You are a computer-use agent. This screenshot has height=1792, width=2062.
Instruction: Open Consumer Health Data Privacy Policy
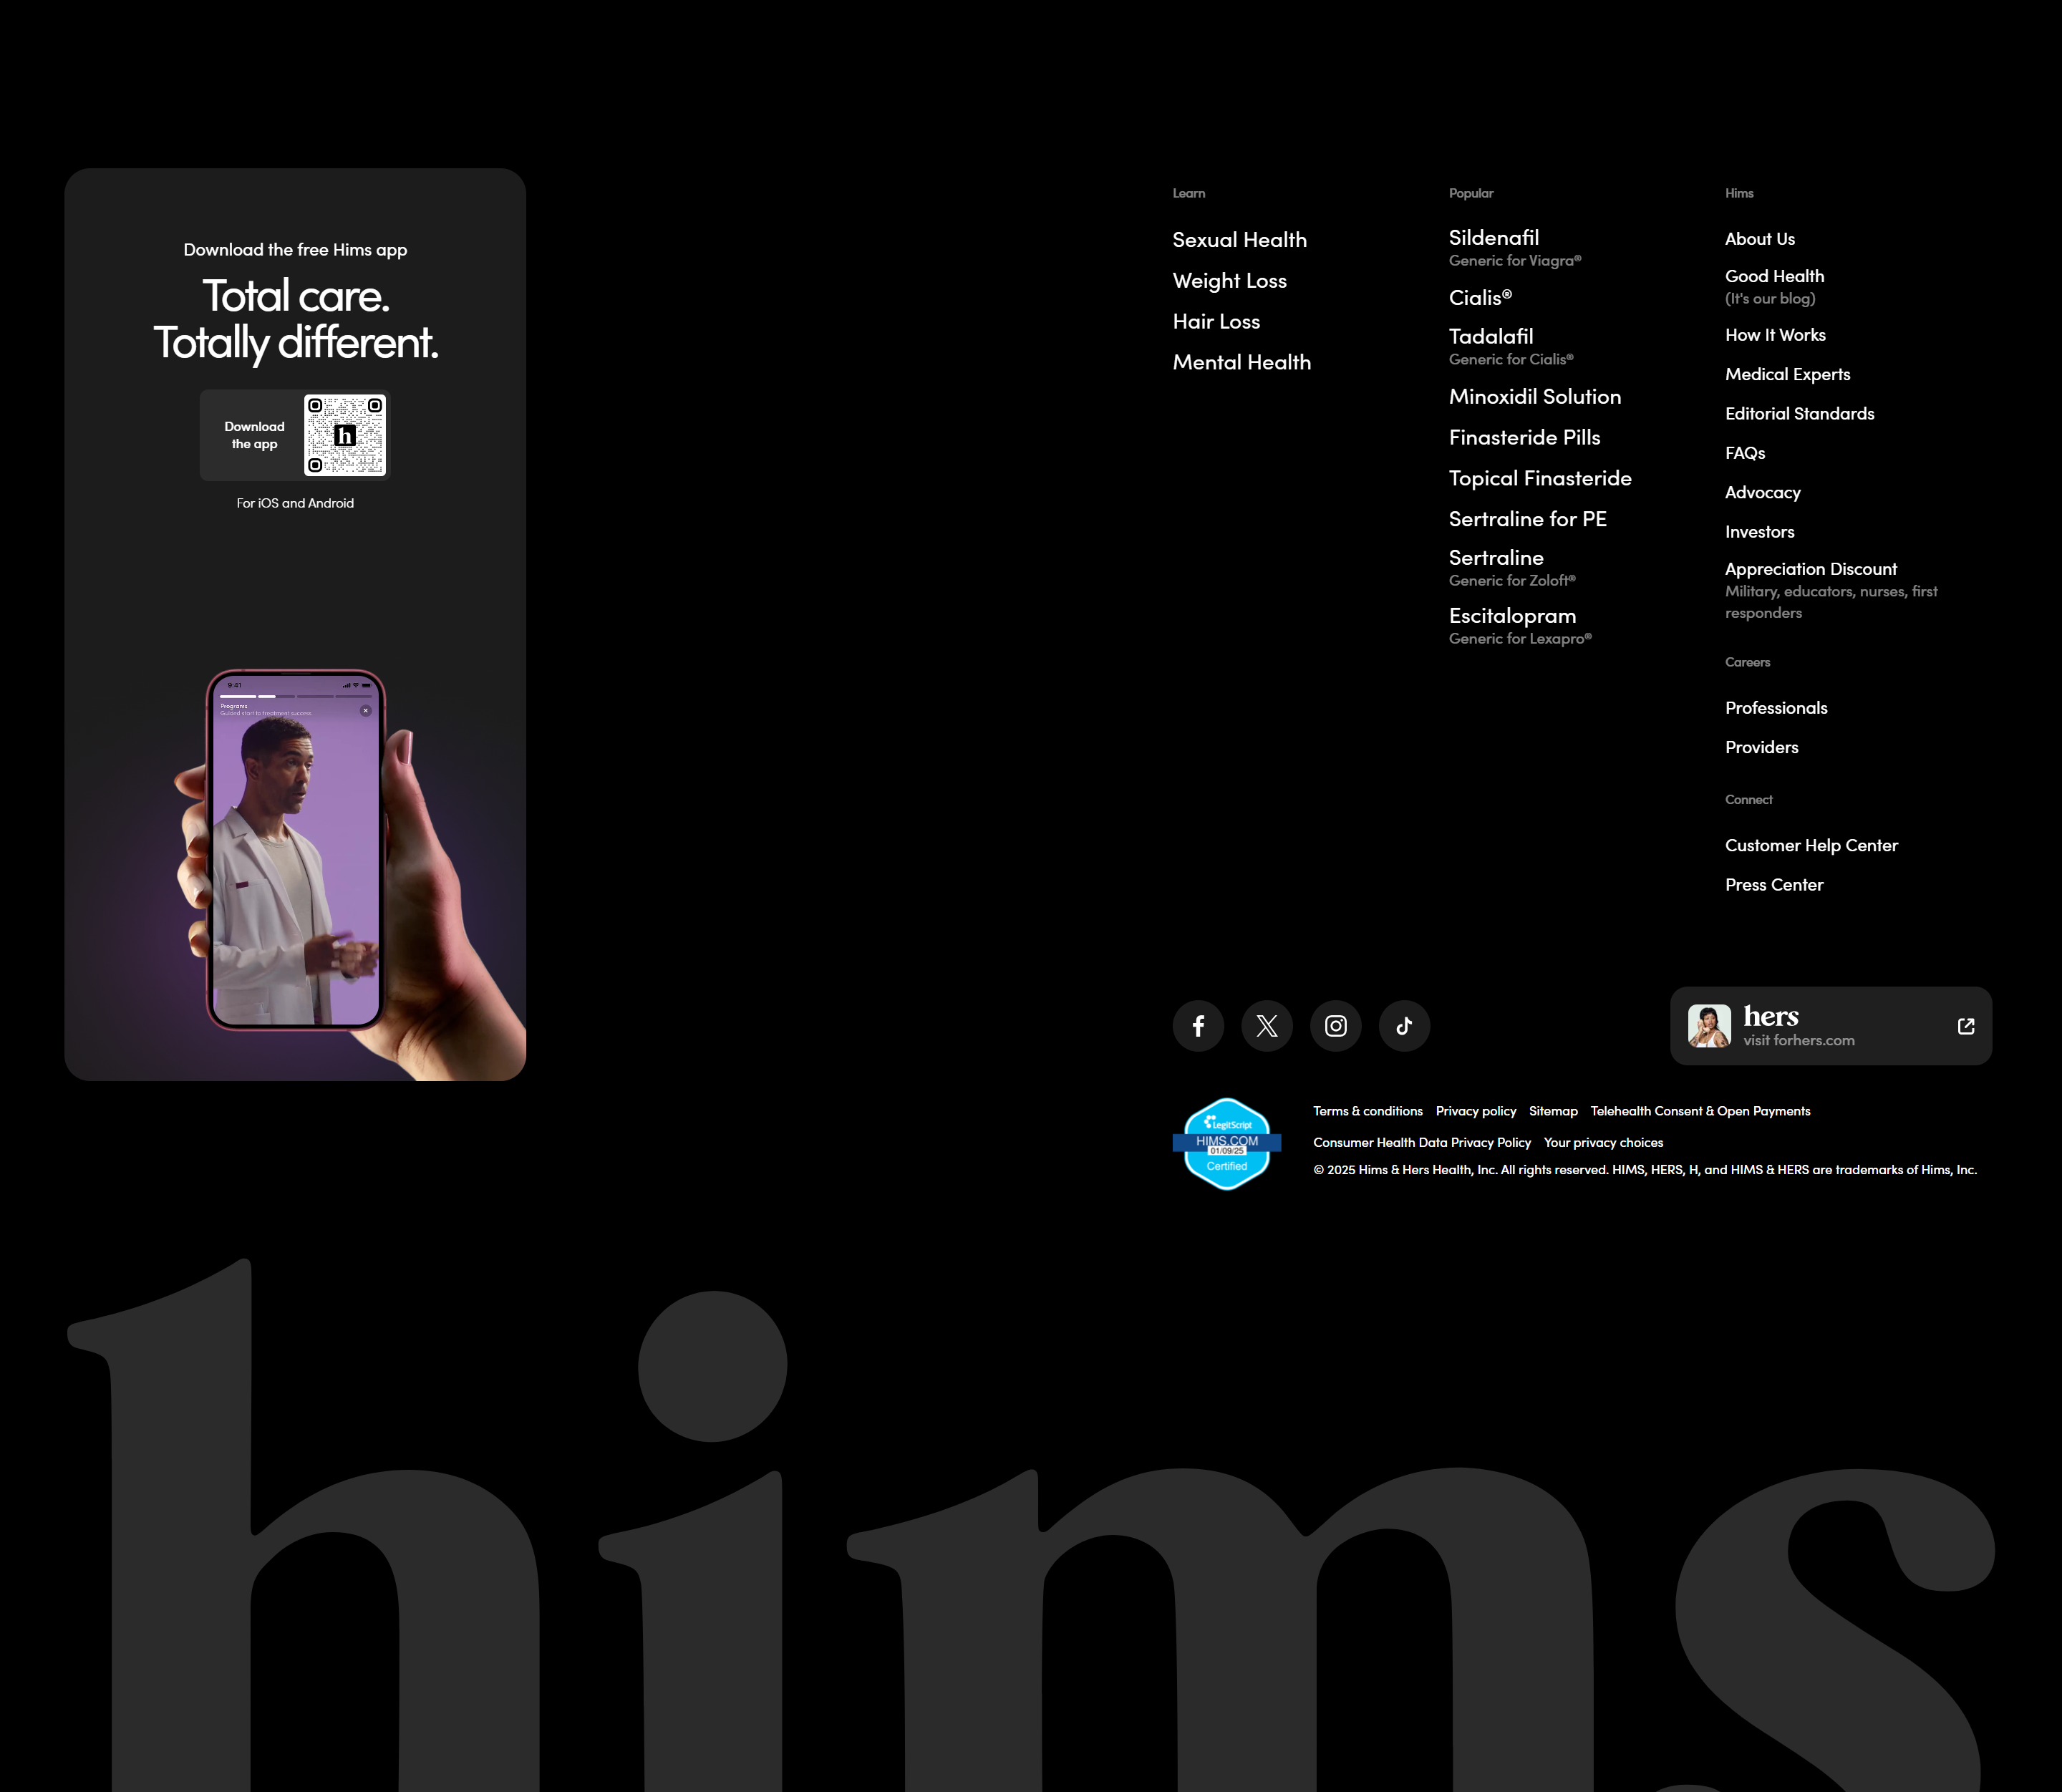(1422, 1142)
